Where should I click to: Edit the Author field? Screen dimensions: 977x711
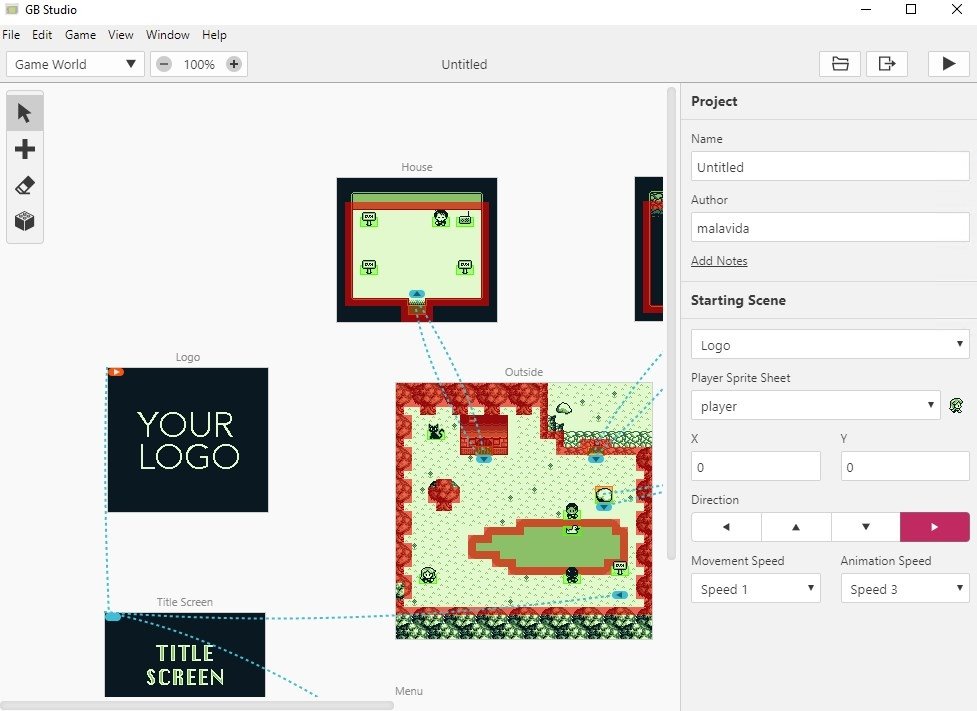coord(830,228)
